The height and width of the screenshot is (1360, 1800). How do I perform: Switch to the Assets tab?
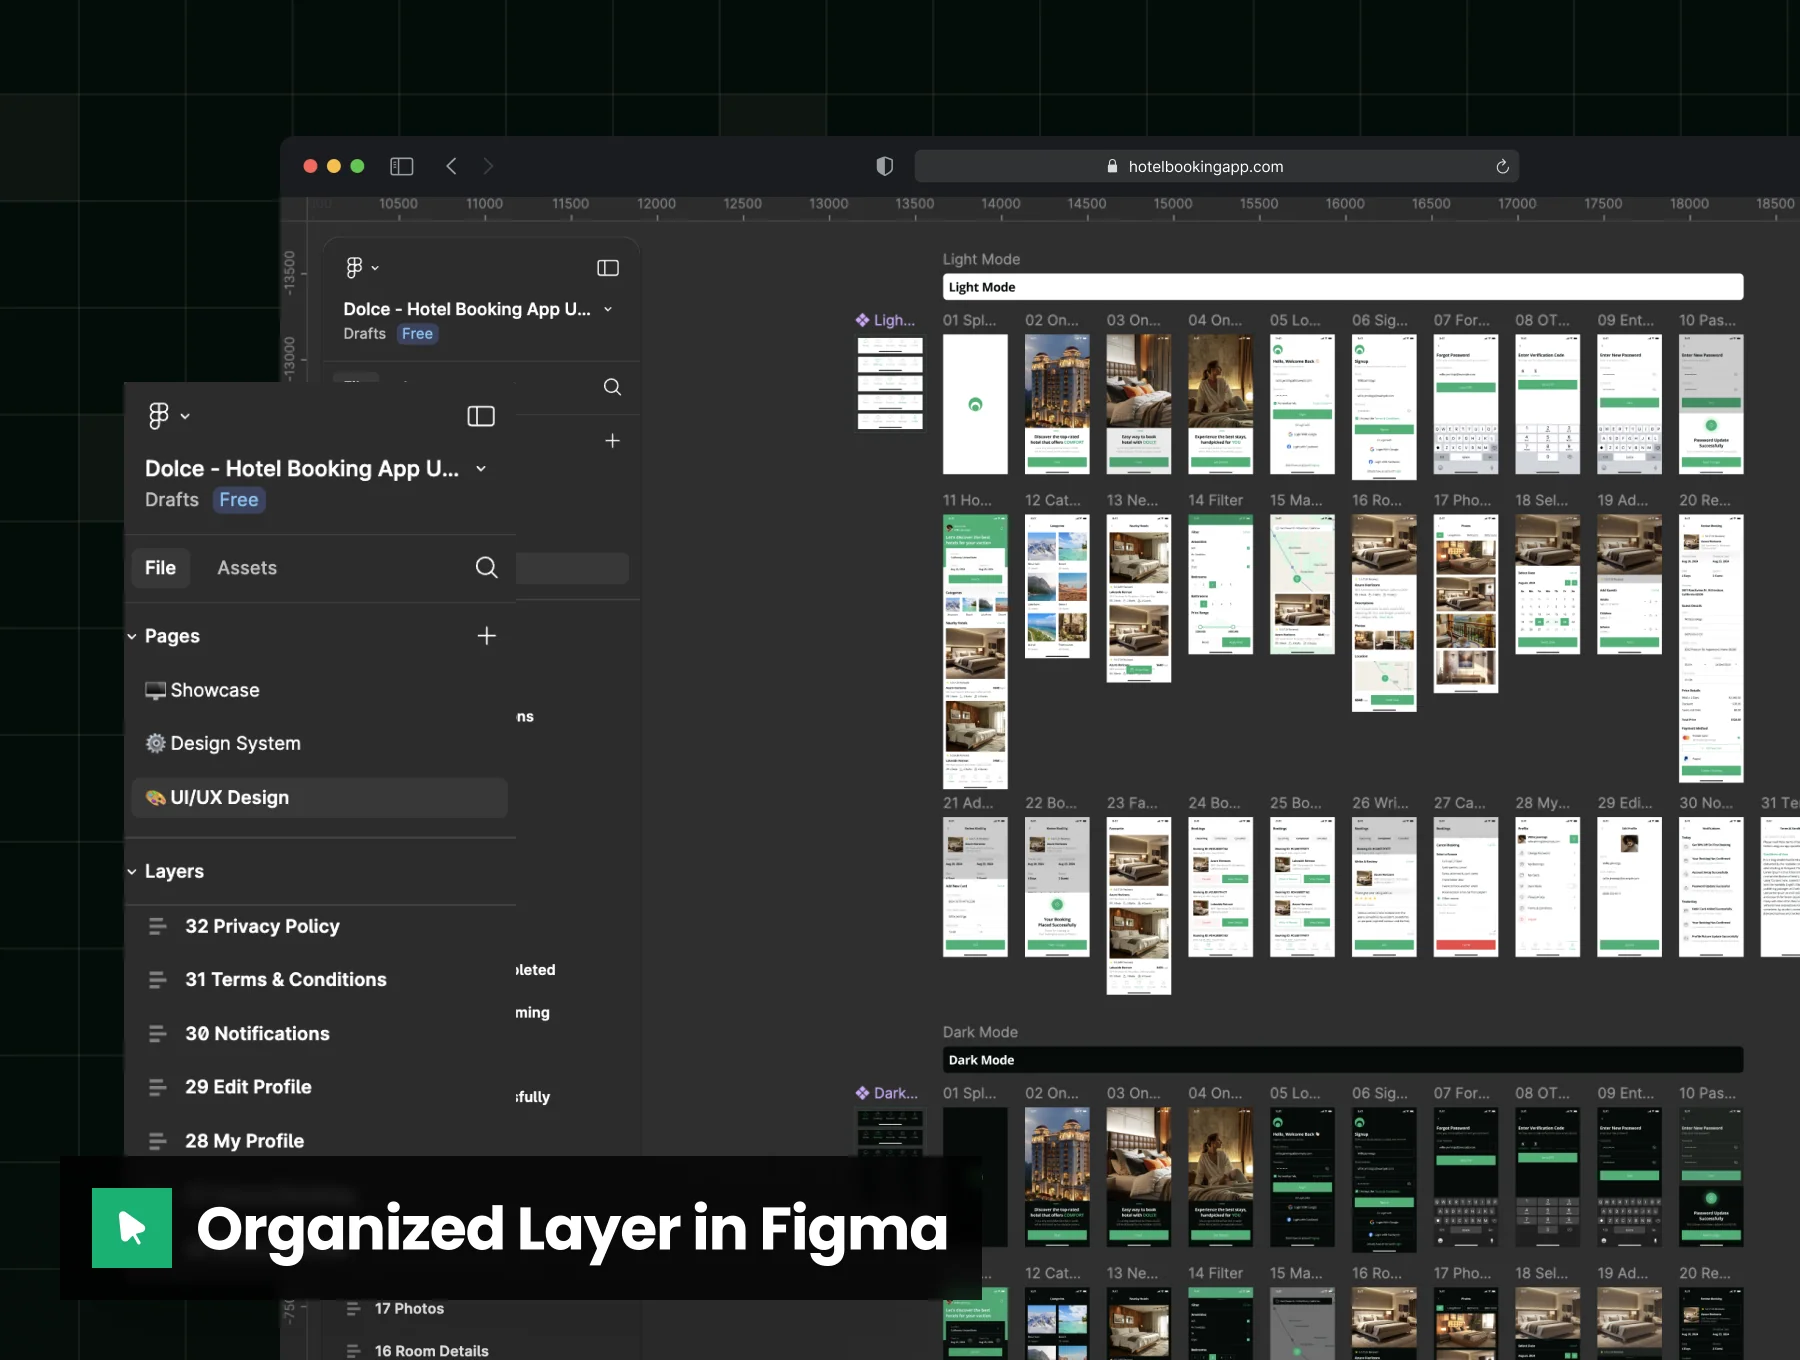click(x=247, y=568)
